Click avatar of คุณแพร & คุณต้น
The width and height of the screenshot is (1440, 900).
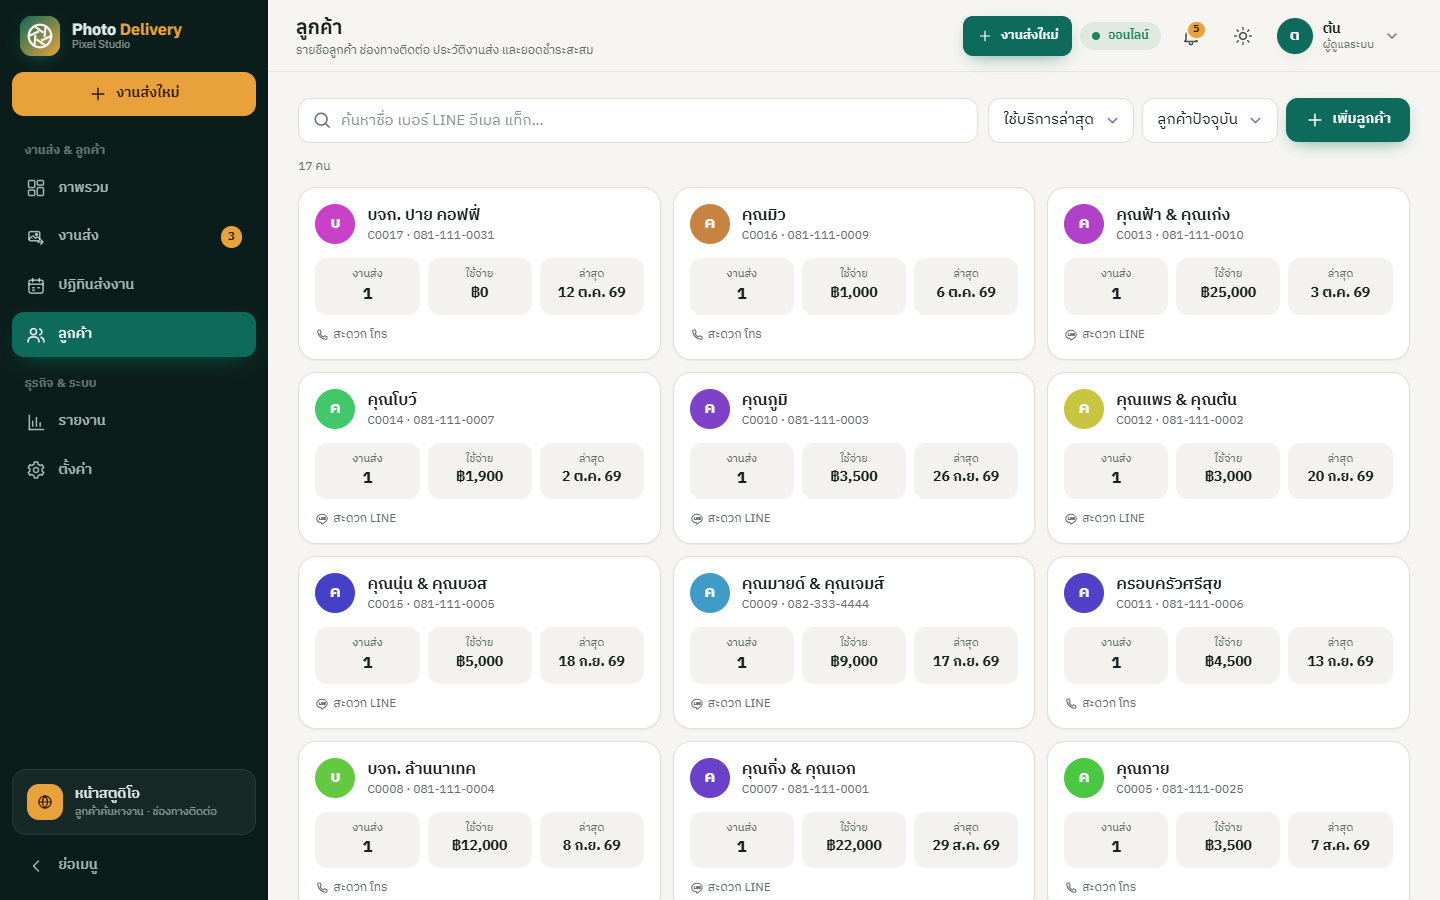point(1084,409)
